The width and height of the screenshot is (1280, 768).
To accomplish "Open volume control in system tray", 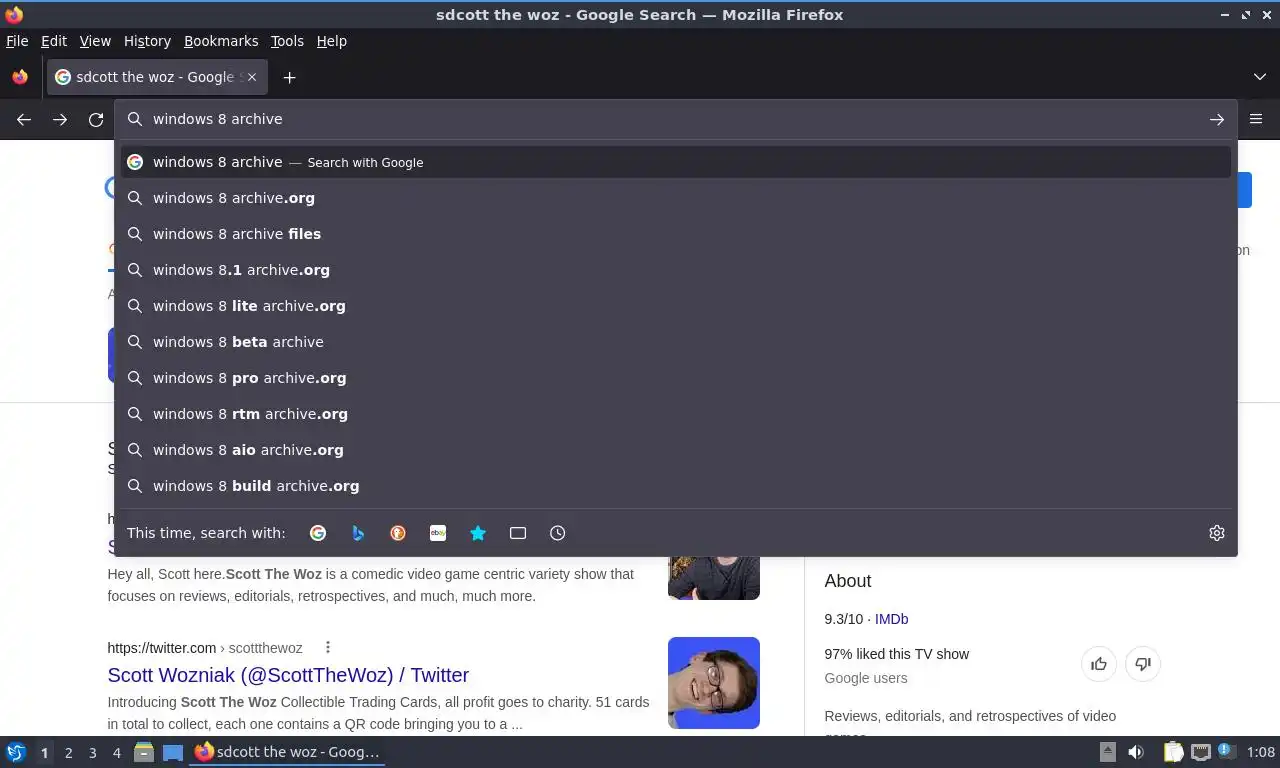I will (1136, 752).
